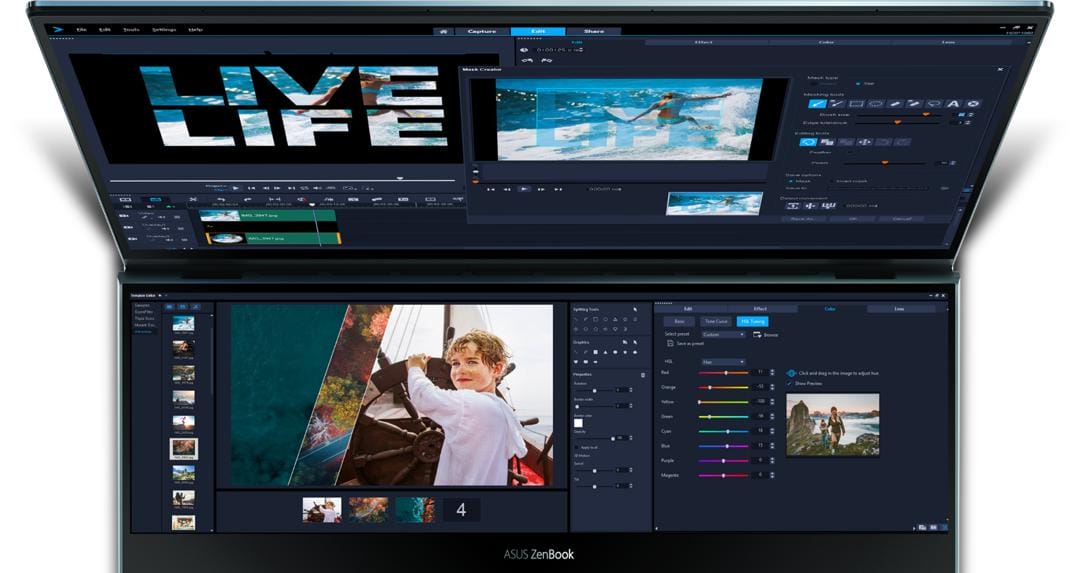The width and height of the screenshot is (1080, 573).
Task: Expand the HSL Hue dropdown
Action: tap(722, 361)
